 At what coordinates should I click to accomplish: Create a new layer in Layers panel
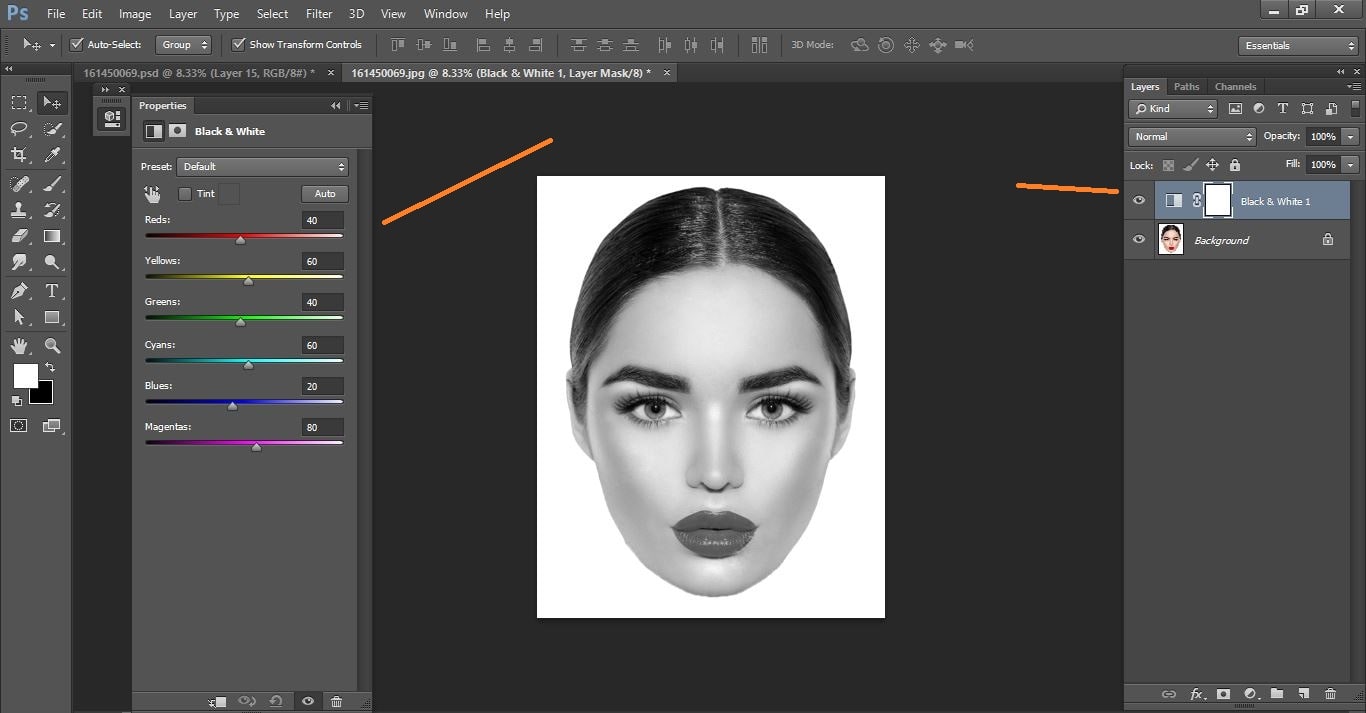pyautogui.click(x=1304, y=693)
